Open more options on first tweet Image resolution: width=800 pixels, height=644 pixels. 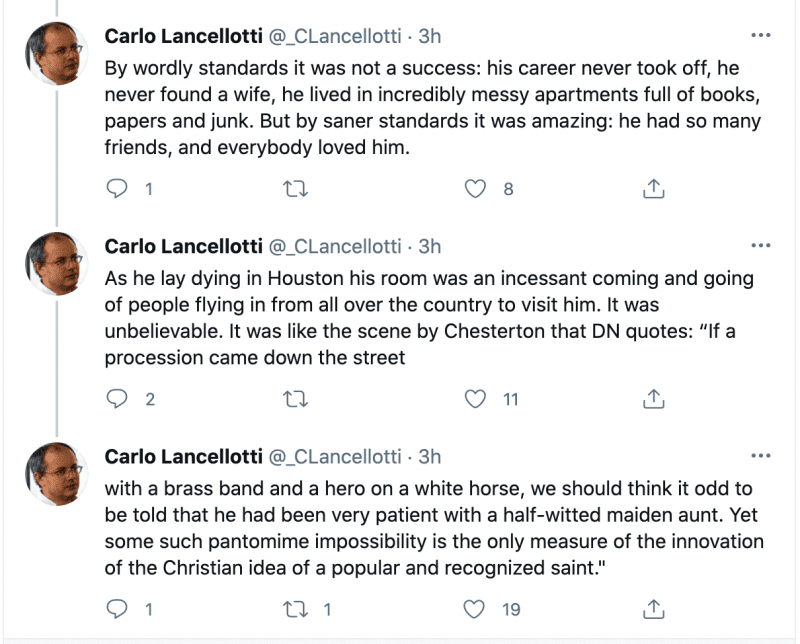point(760,36)
